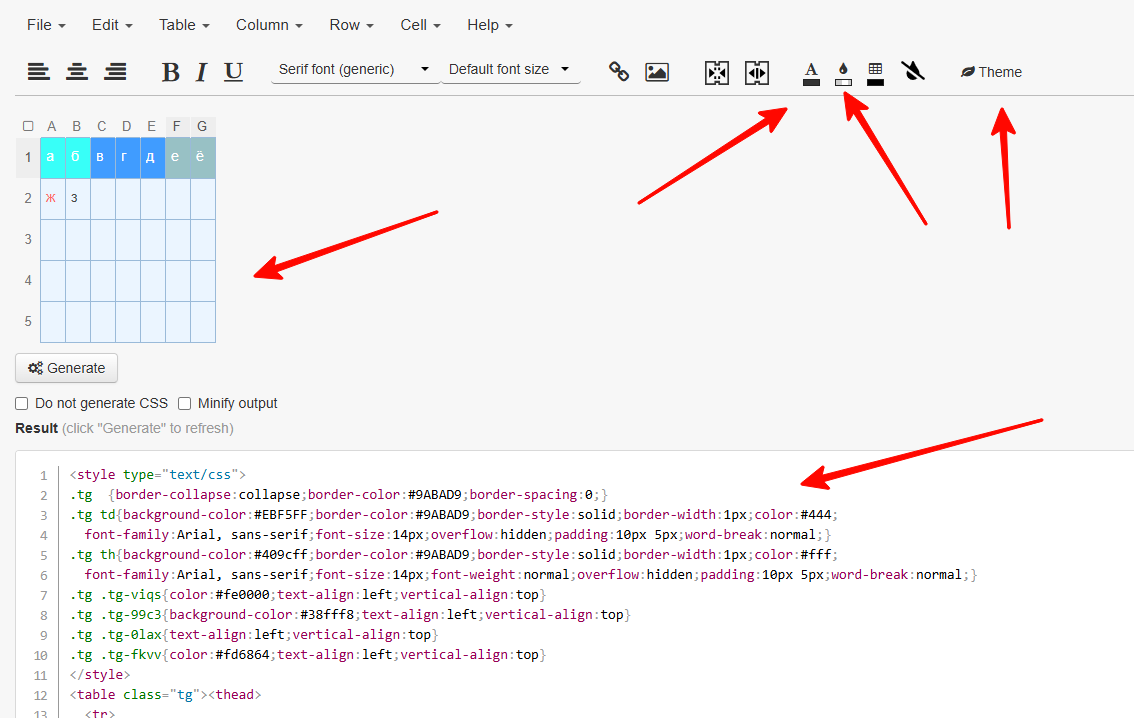Toggle italic text formatting
This screenshot has height=718, width=1134.
(x=201, y=72)
